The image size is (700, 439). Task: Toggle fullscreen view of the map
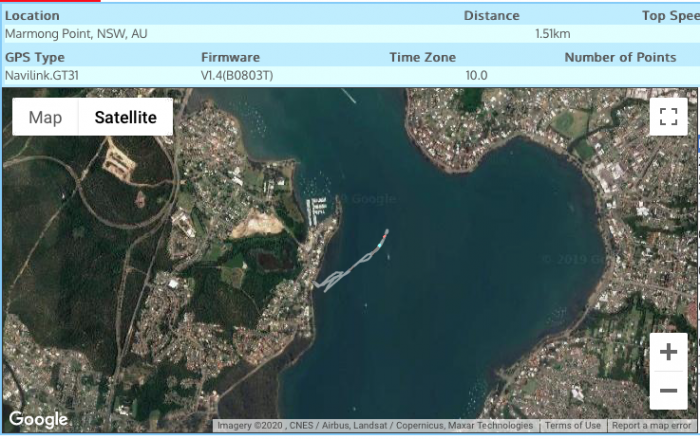pyautogui.click(x=668, y=116)
